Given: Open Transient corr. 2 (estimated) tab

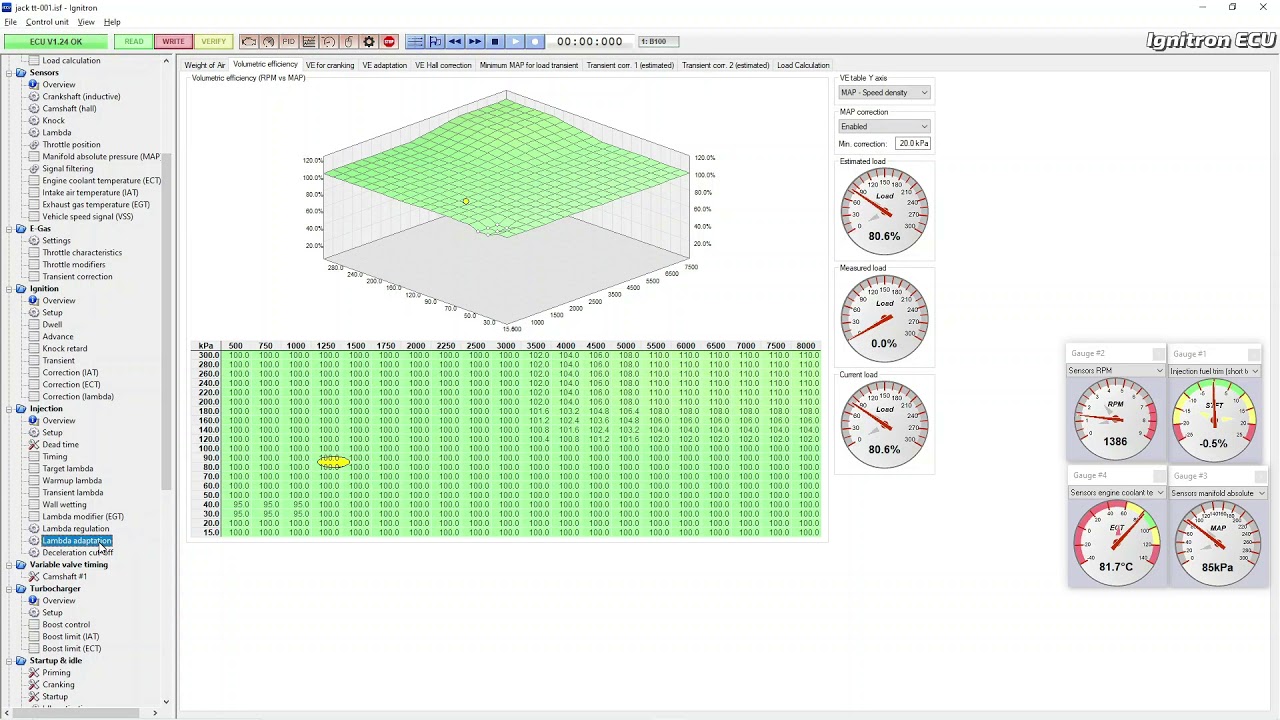Looking at the screenshot, I should click(726, 65).
